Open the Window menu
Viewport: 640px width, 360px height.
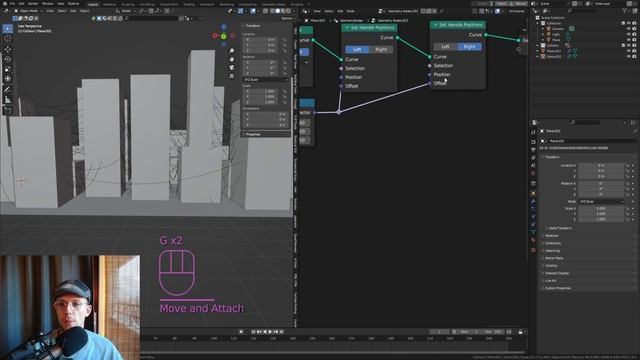click(x=47, y=4)
